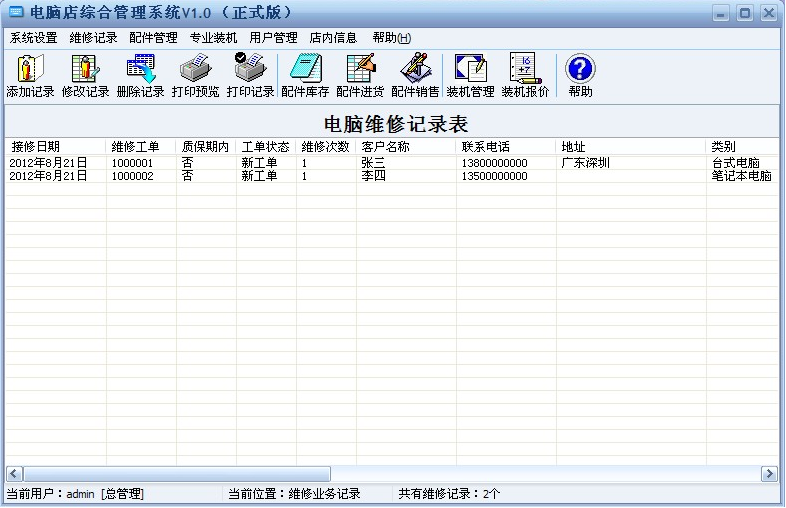Click the 工单状态 column header
The width and height of the screenshot is (786, 508).
[x=266, y=146]
